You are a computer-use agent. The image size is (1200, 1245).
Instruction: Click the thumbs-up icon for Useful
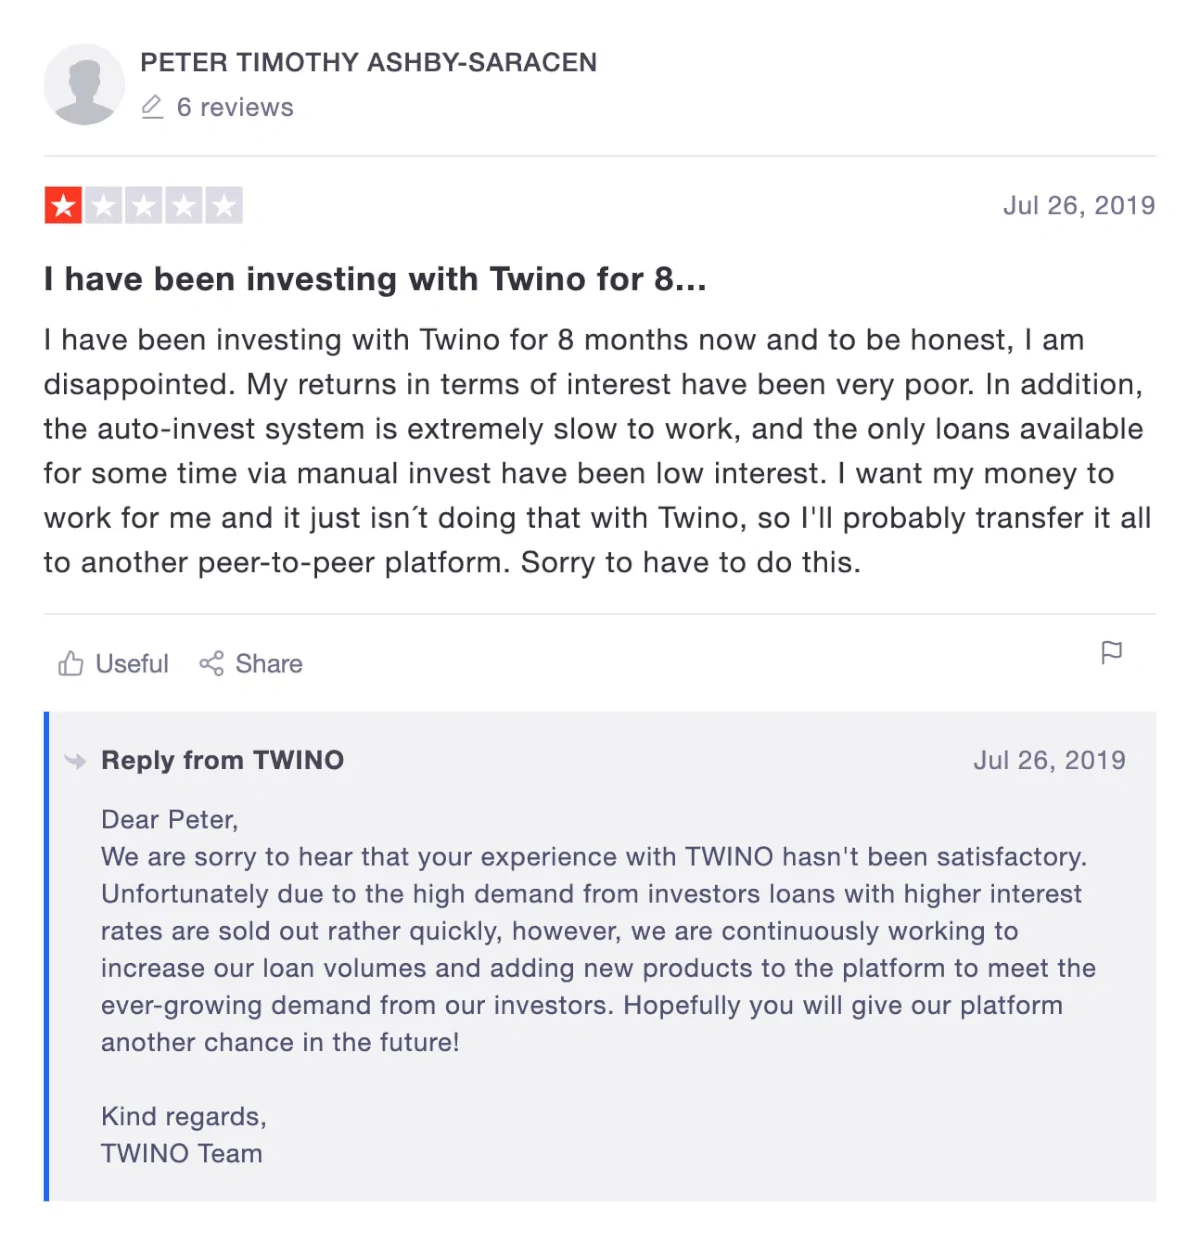[70, 663]
